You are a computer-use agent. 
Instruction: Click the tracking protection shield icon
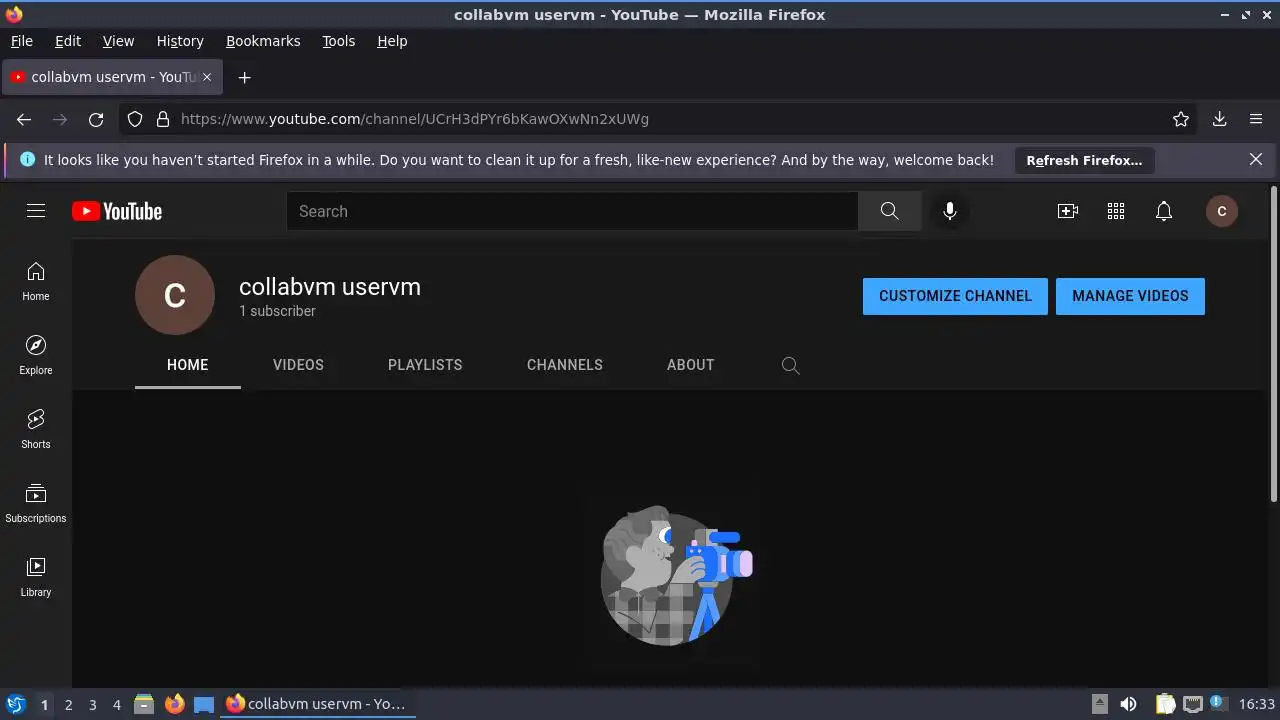coord(135,119)
